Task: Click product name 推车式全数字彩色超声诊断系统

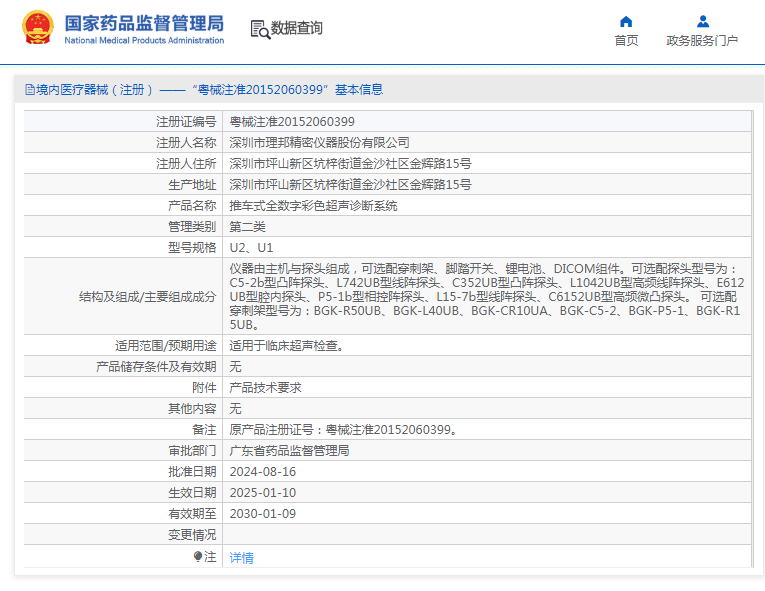Action: click(313, 206)
